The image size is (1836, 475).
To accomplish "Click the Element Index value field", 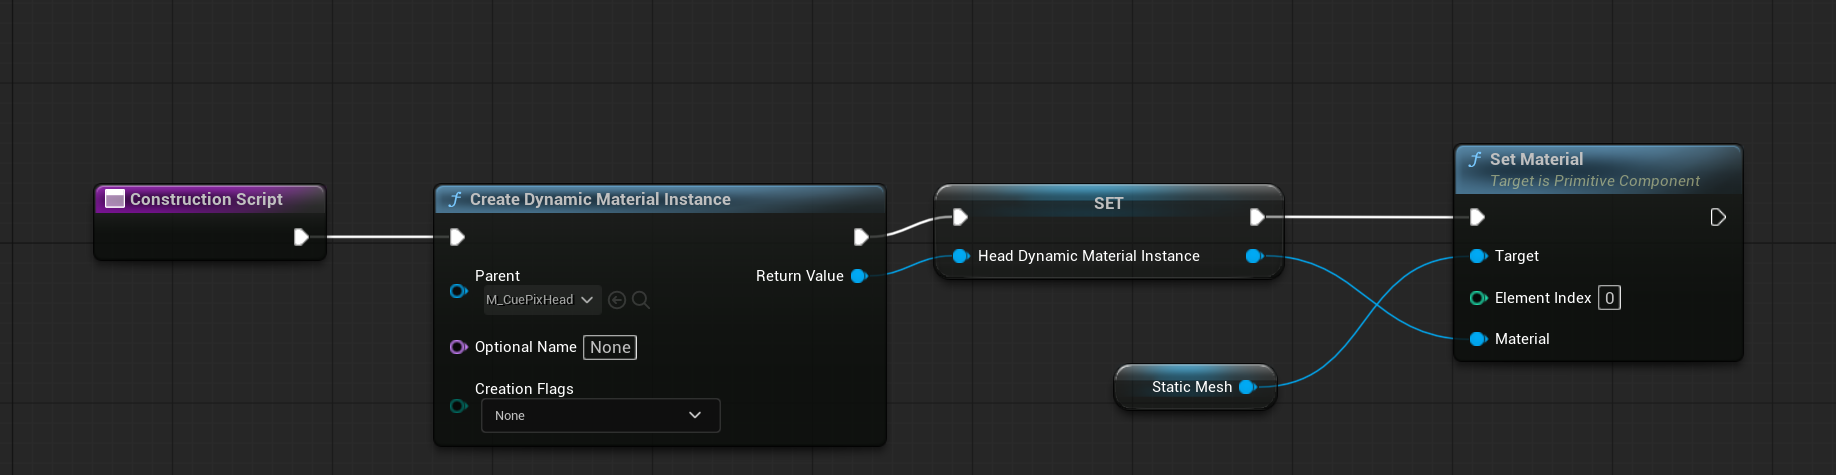I will pos(1609,298).
